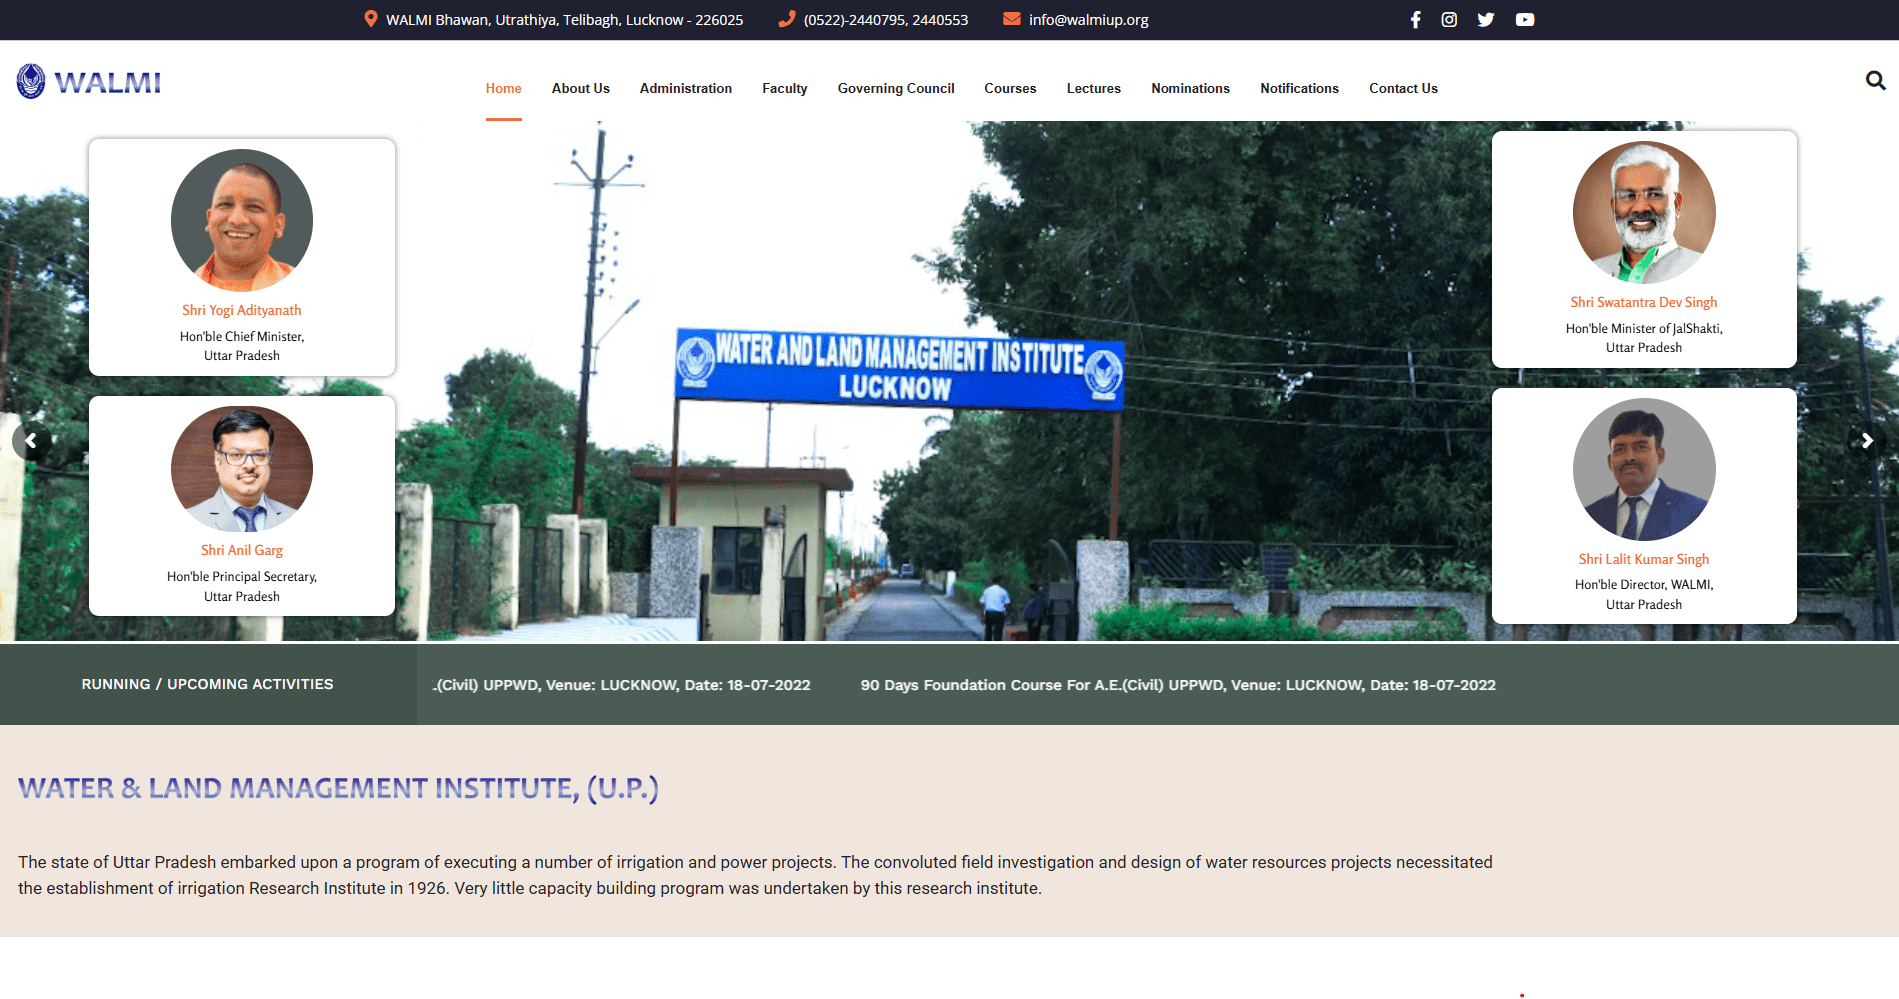Click the Hon'ble Director, WALMI text
The width and height of the screenshot is (1899, 999).
tap(1644, 594)
